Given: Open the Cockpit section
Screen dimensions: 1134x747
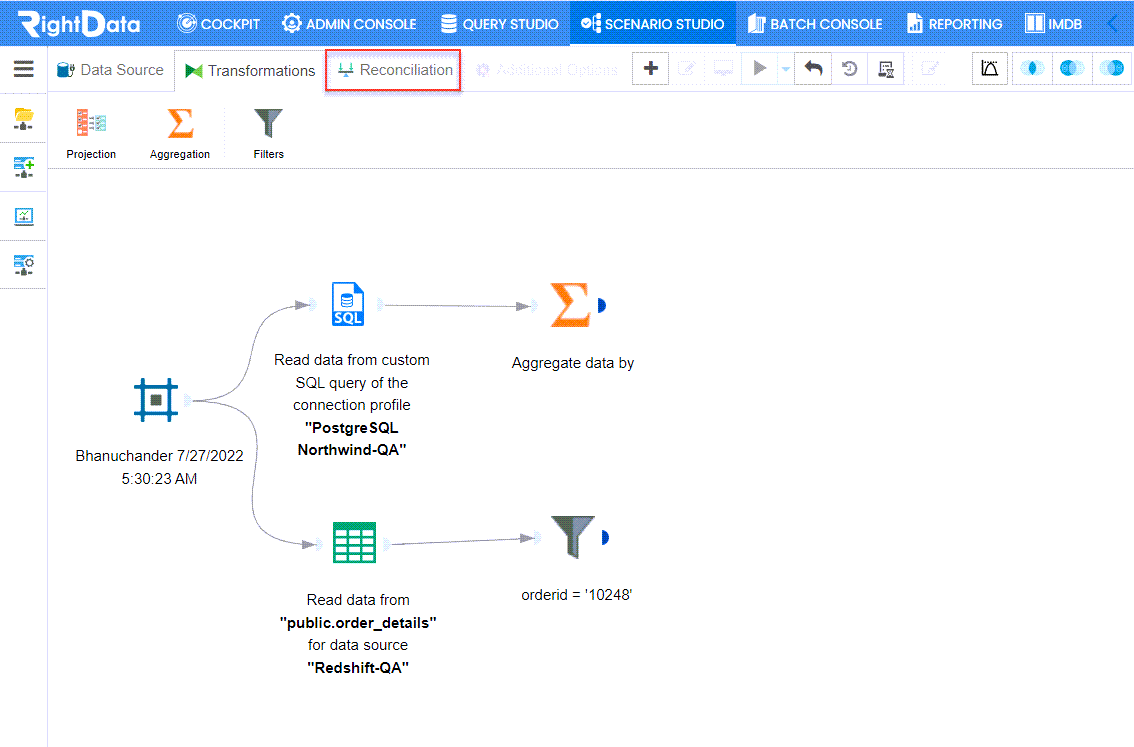Looking at the screenshot, I should 218,24.
